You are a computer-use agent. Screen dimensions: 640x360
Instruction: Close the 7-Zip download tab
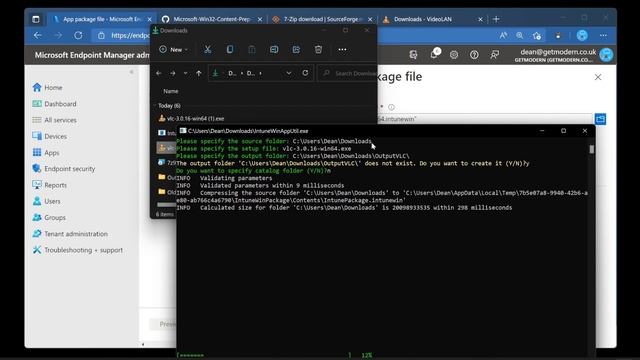[370, 19]
